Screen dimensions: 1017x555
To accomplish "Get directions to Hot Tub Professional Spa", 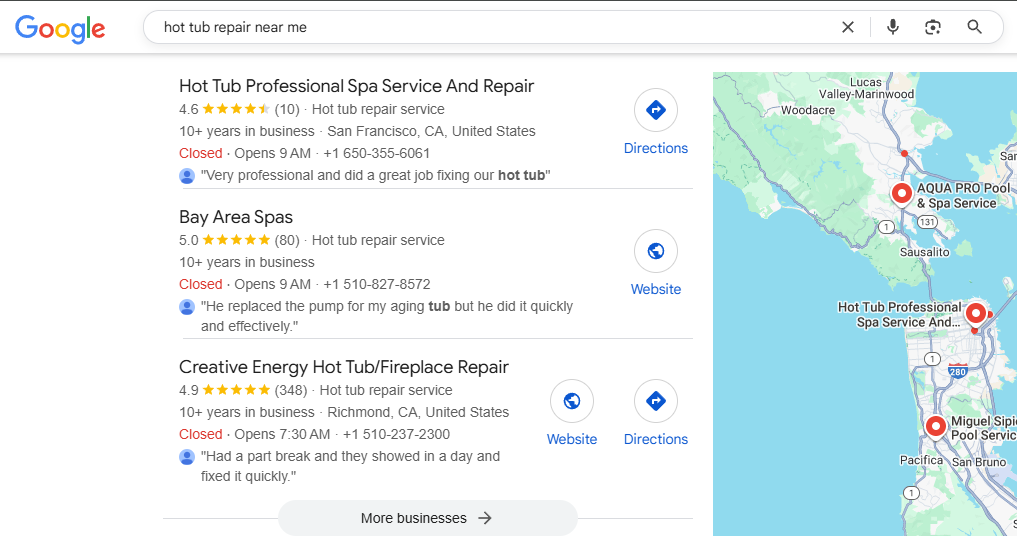I will click(656, 110).
